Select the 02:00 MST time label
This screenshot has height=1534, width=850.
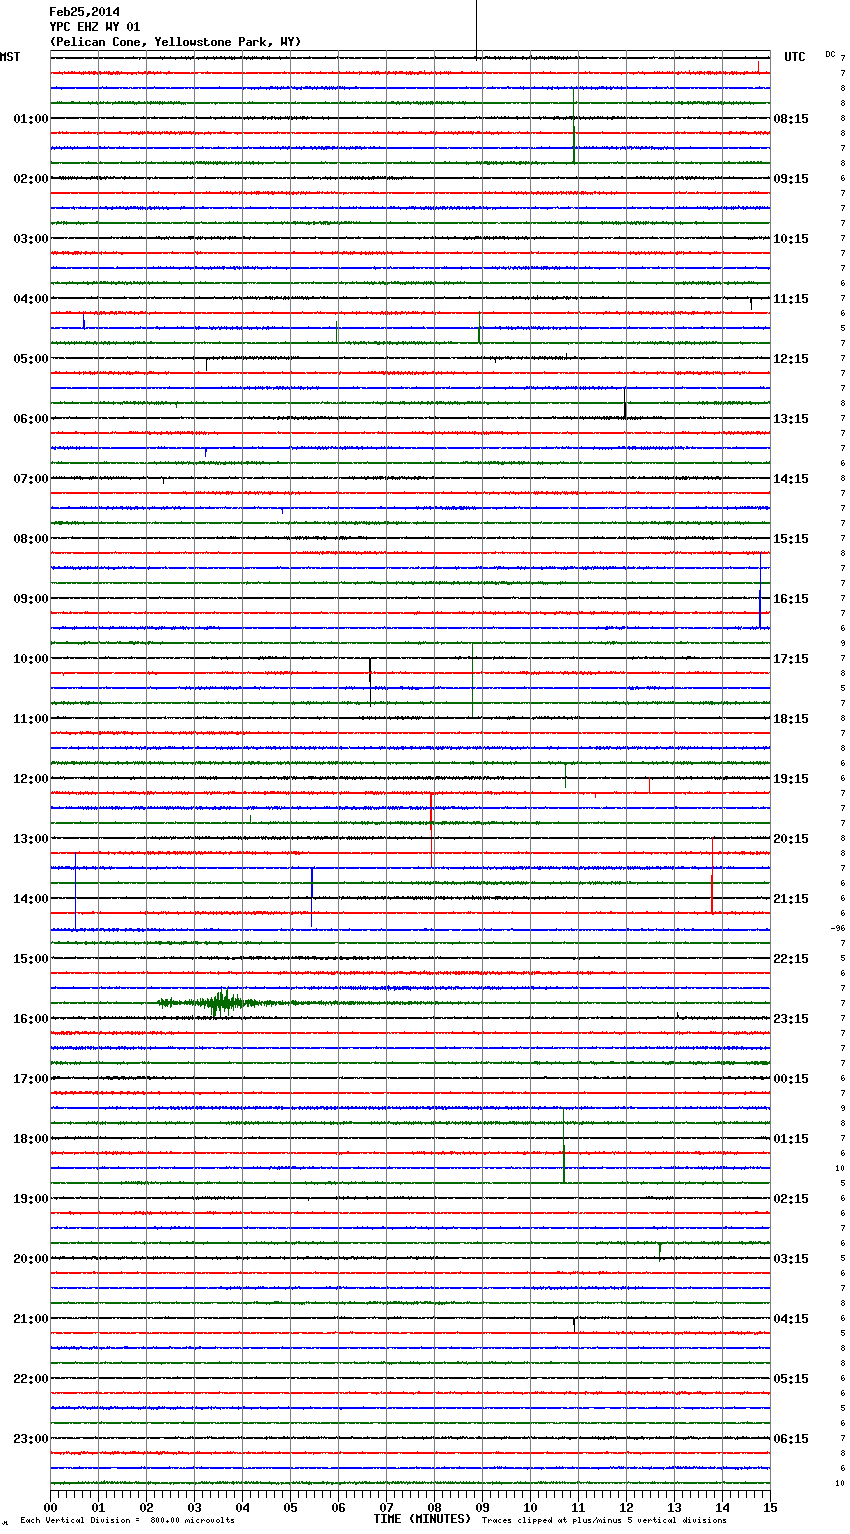(31, 179)
